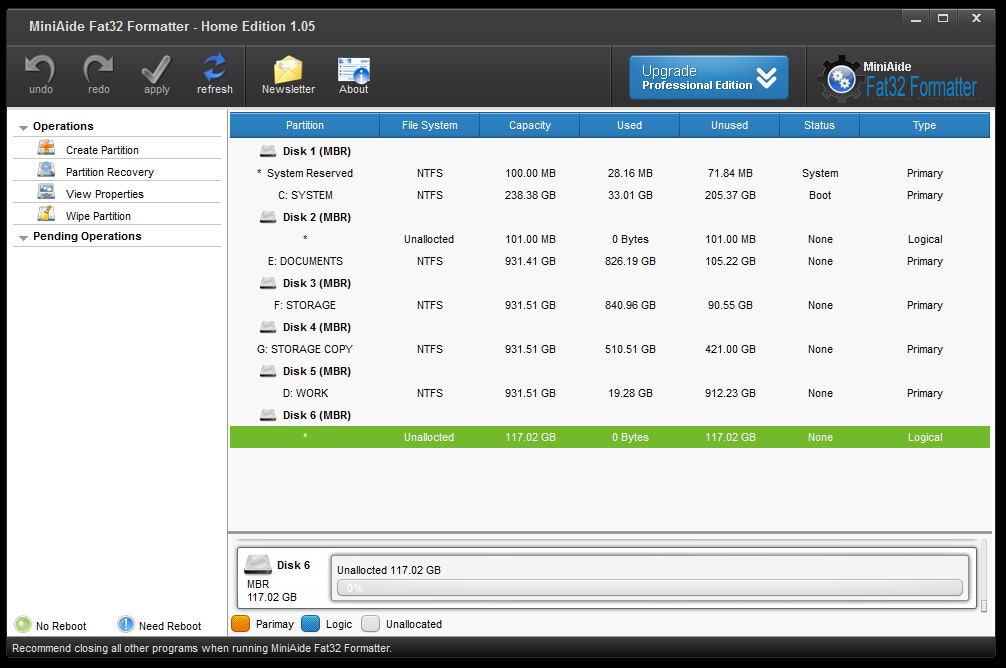
Task: Click the Disk 6 icon in bottom panel
Action: pyautogui.click(x=258, y=564)
